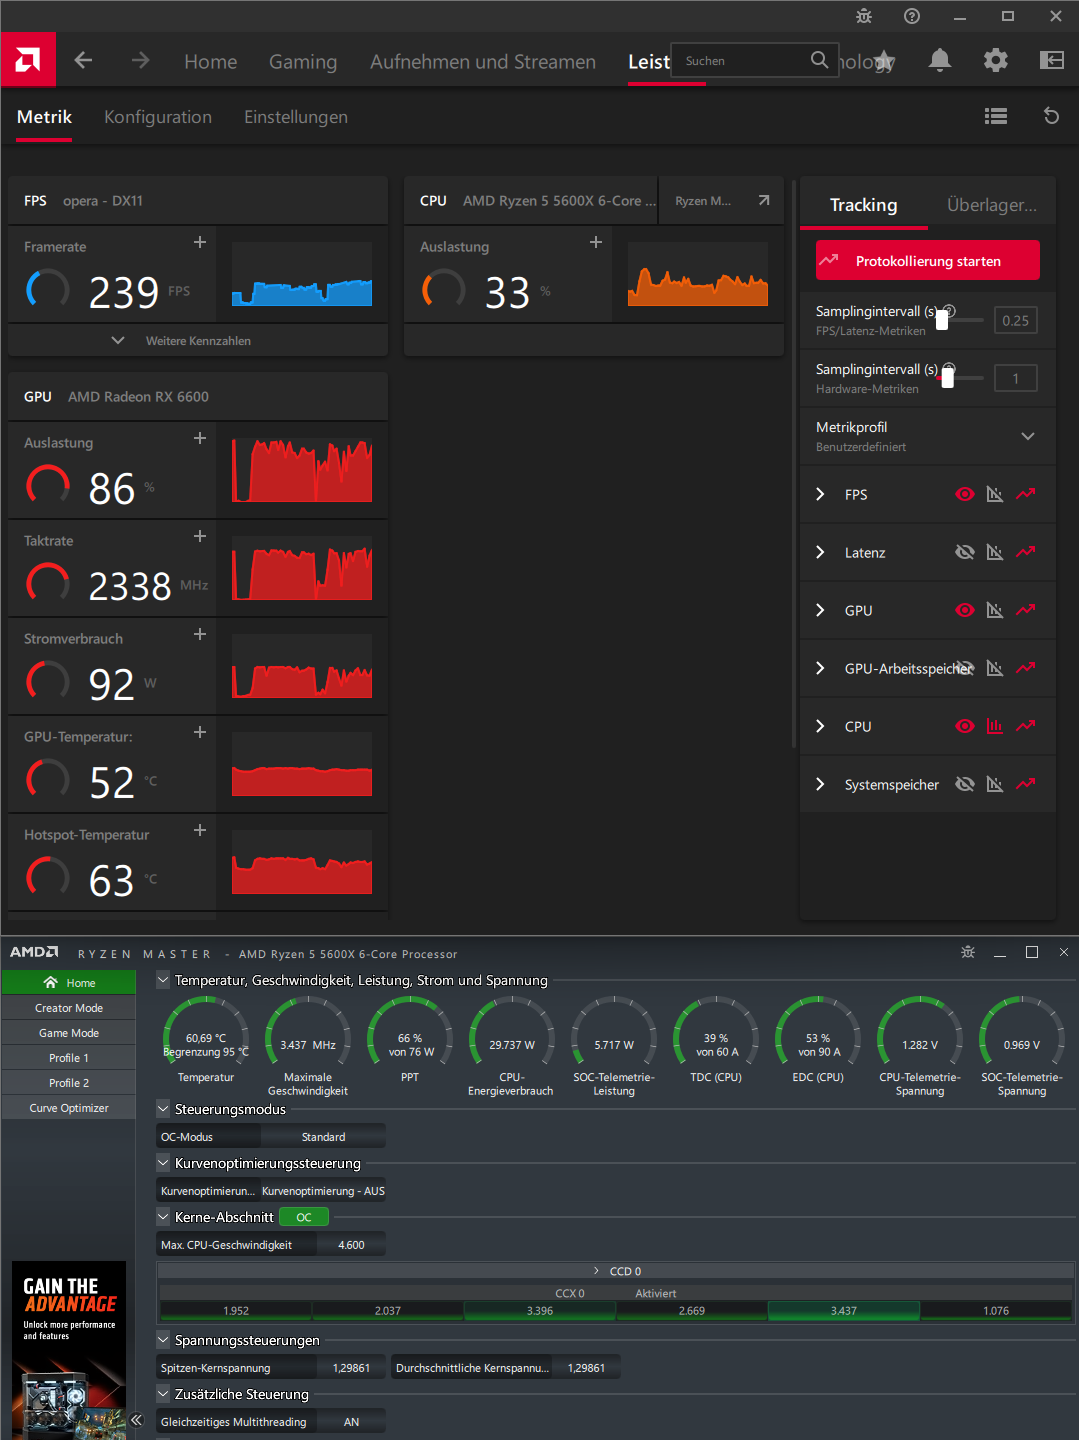1079x1440 pixels.
Task: Toggle Kurvenoptimierung - AUS setting
Action: pyautogui.click(x=323, y=1191)
